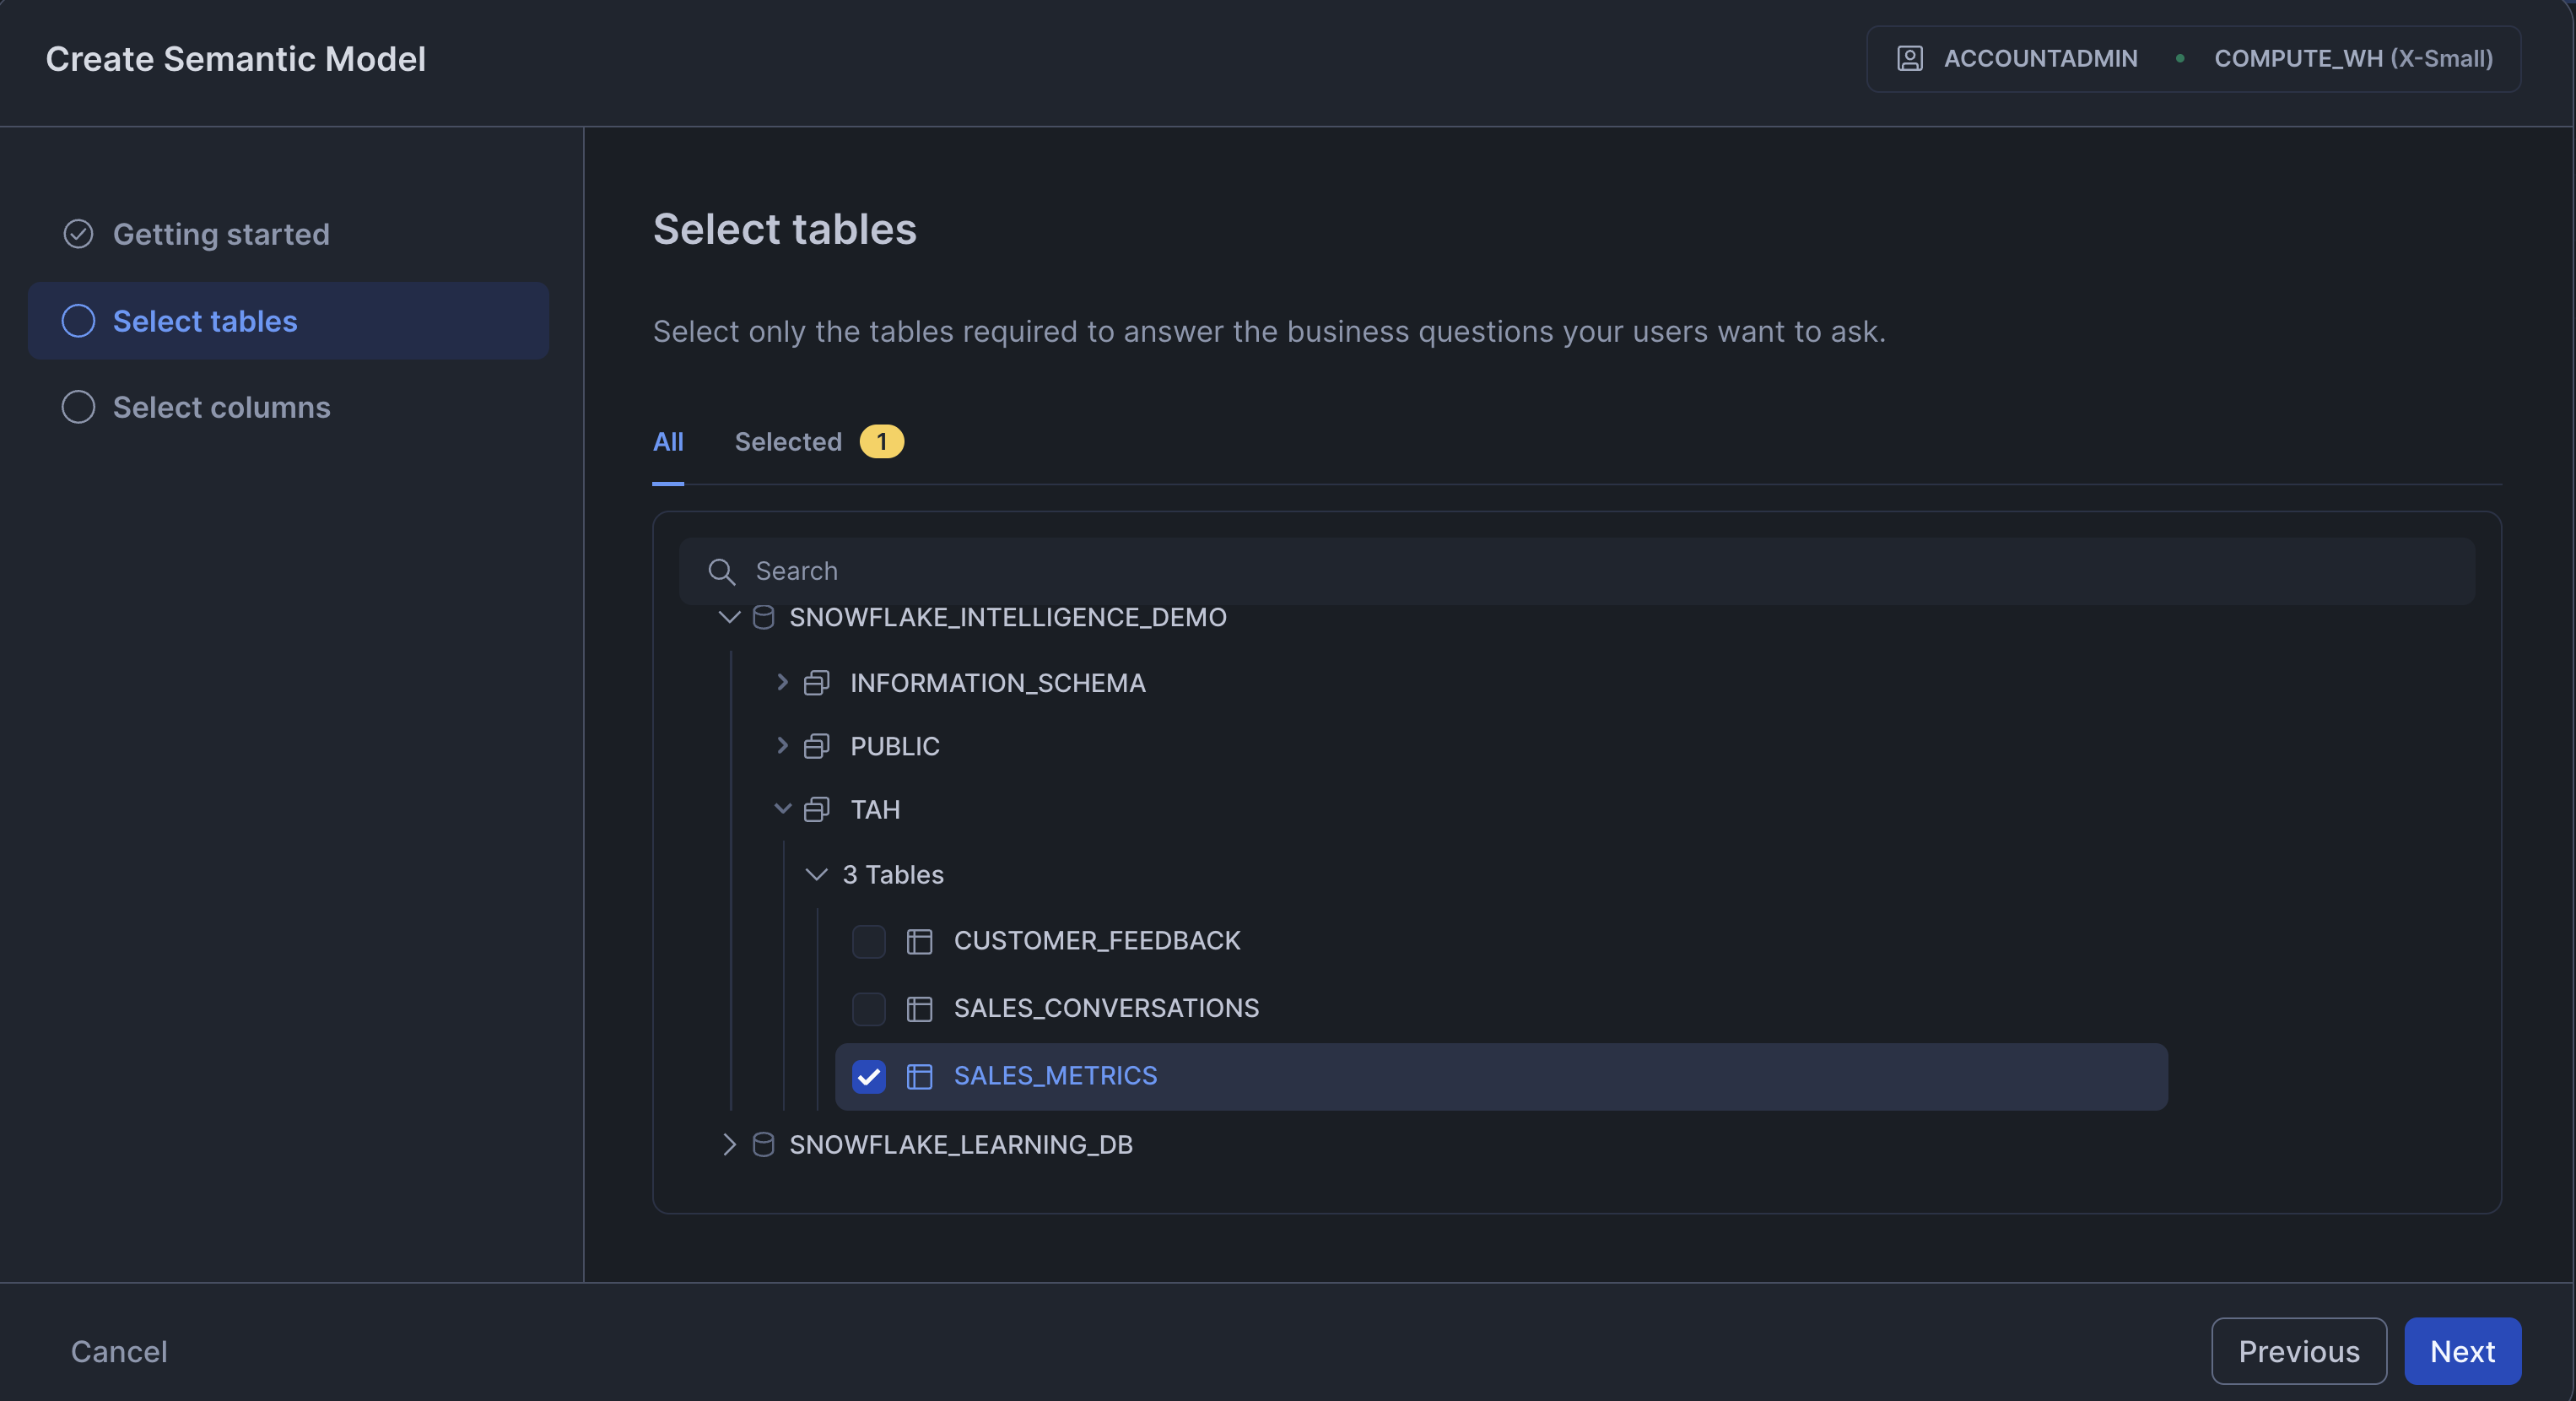
Task: Open the Getting started step
Action: point(220,234)
